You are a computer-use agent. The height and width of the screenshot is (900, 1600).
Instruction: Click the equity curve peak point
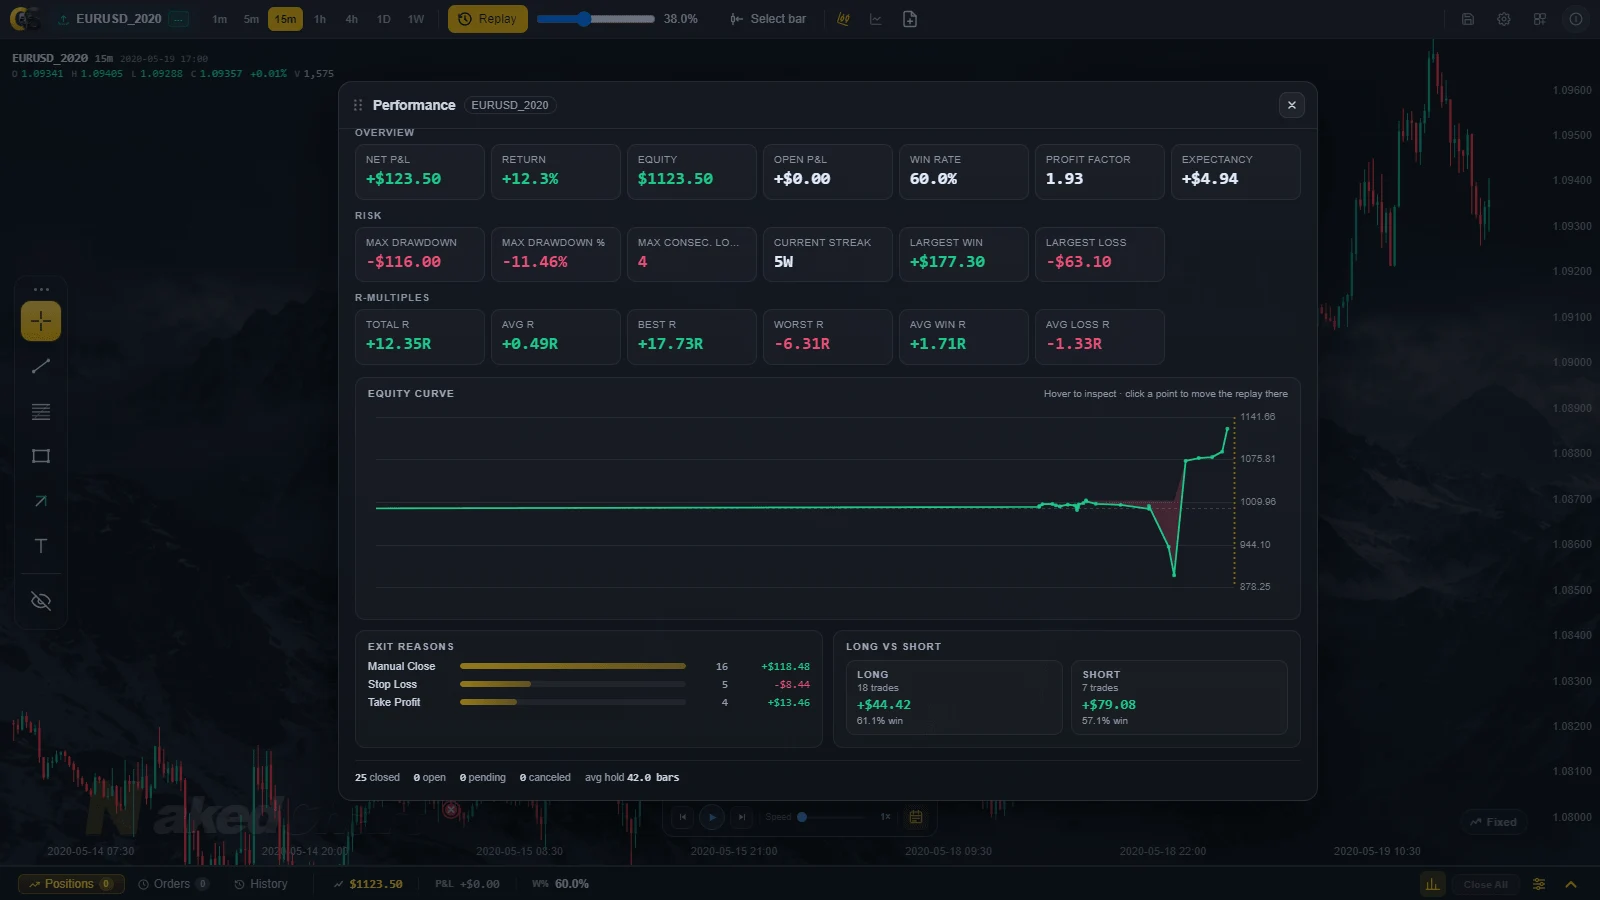pos(1228,428)
